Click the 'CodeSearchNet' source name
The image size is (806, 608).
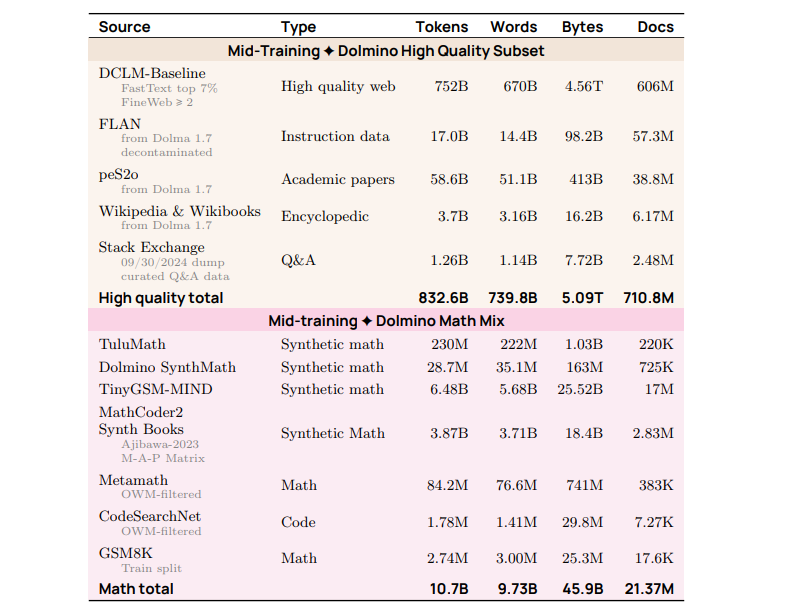pos(150,517)
